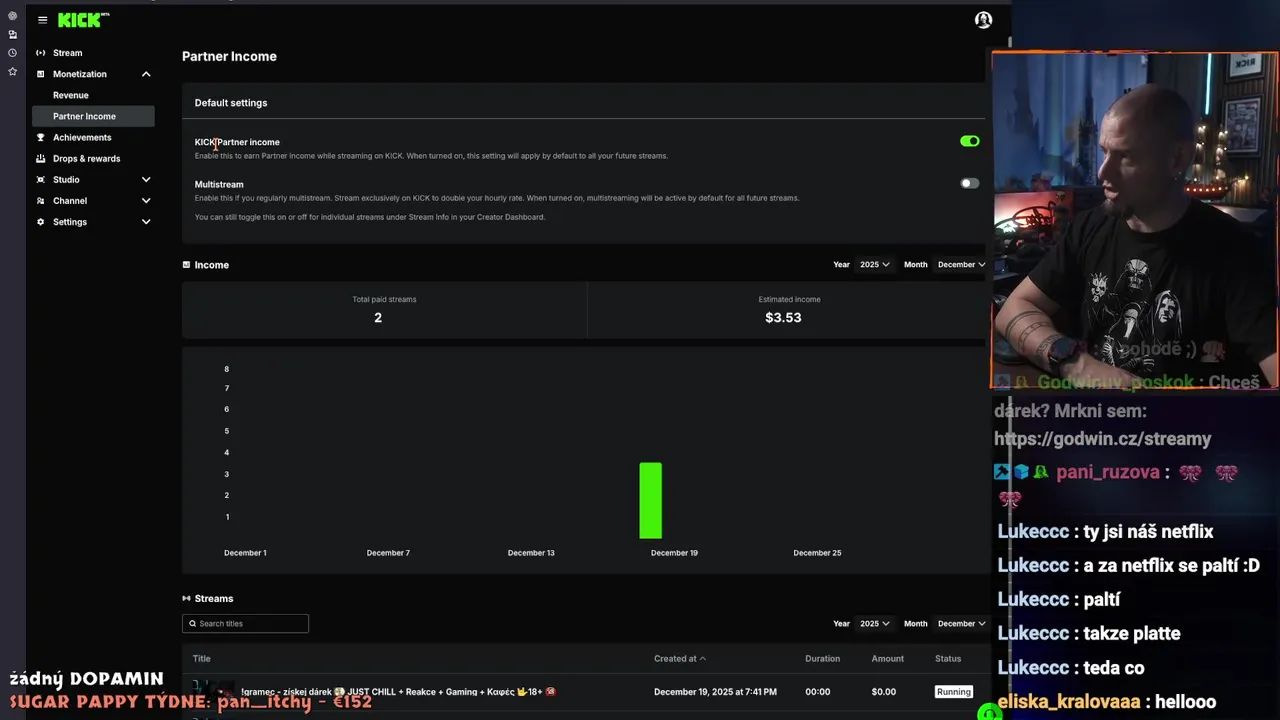The image size is (1280, 720).
Task: Click the Income section header icon
Action: pos(186,265)
